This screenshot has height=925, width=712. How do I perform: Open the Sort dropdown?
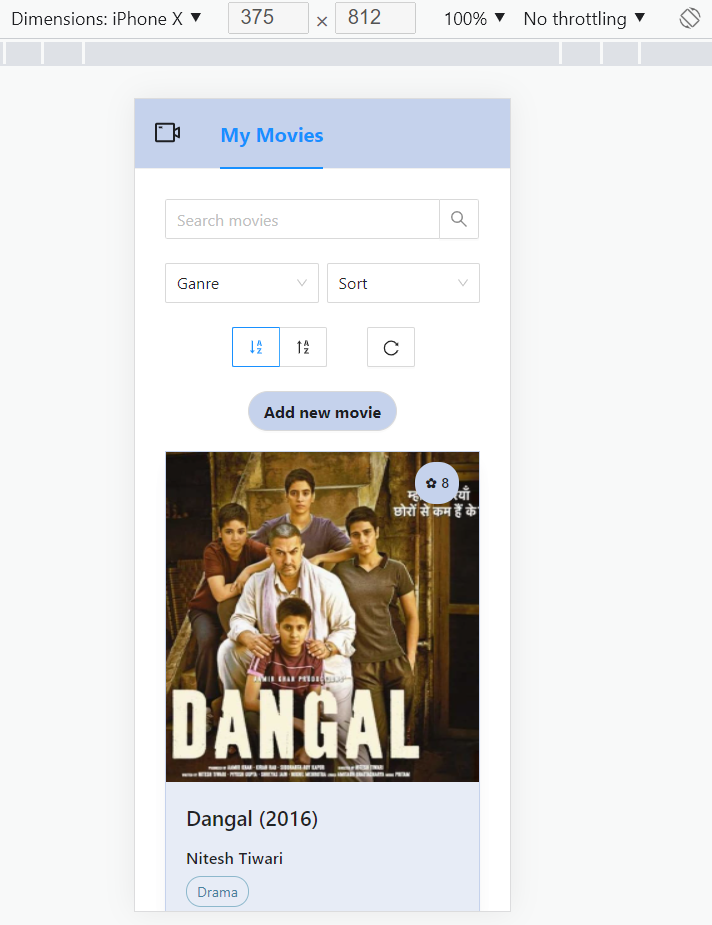click(403, 283)
